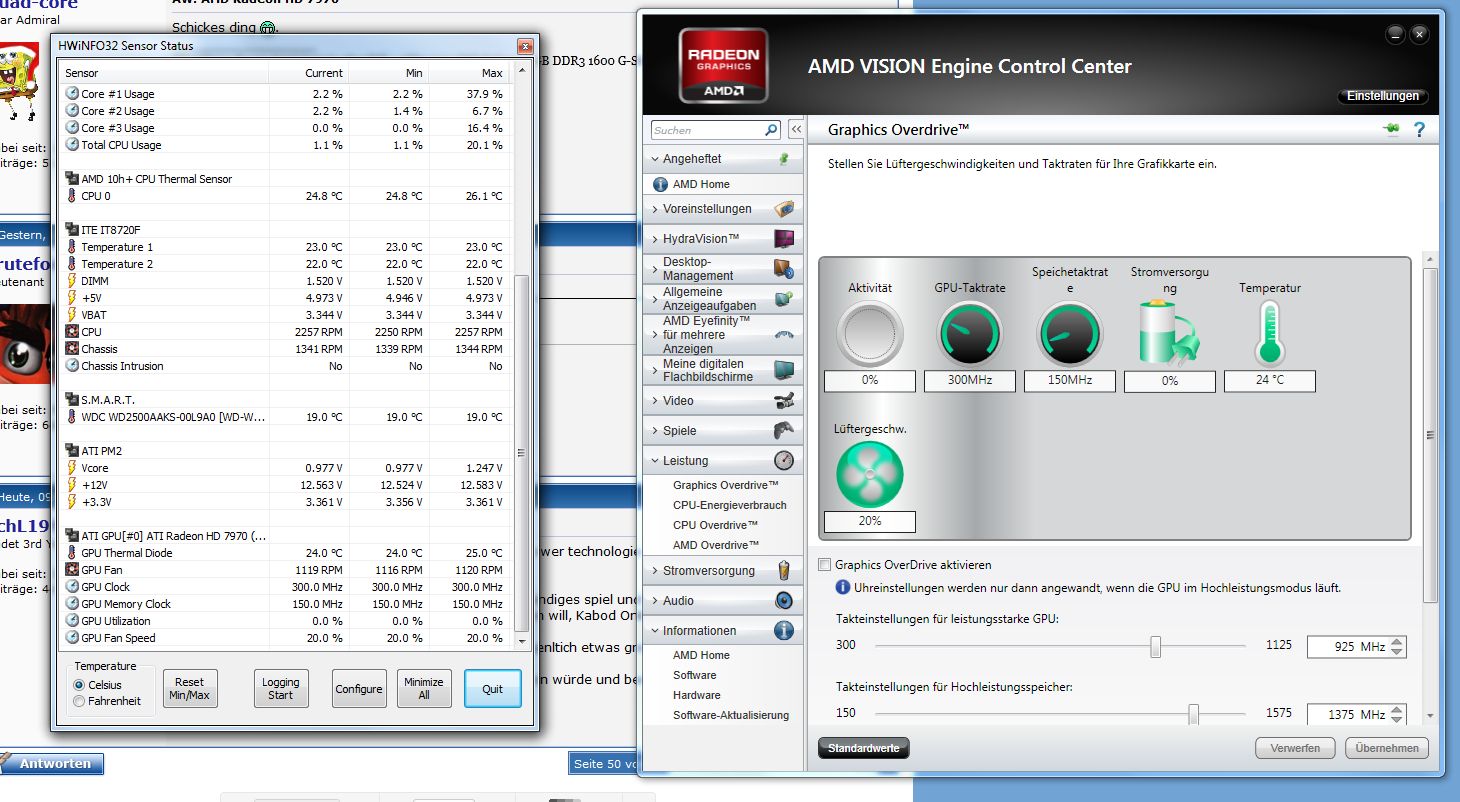Click the ITE IT8720F sensor group icon

(x=72, y=230)
